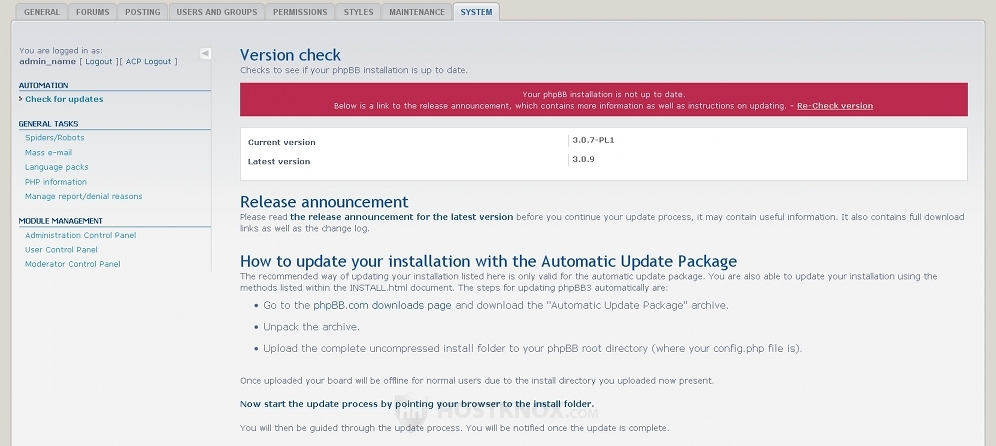Image resolution: width=996 pixels, height=446 pixels.
Task: Click the Automation section header
Action: click(x=43, y=85)
